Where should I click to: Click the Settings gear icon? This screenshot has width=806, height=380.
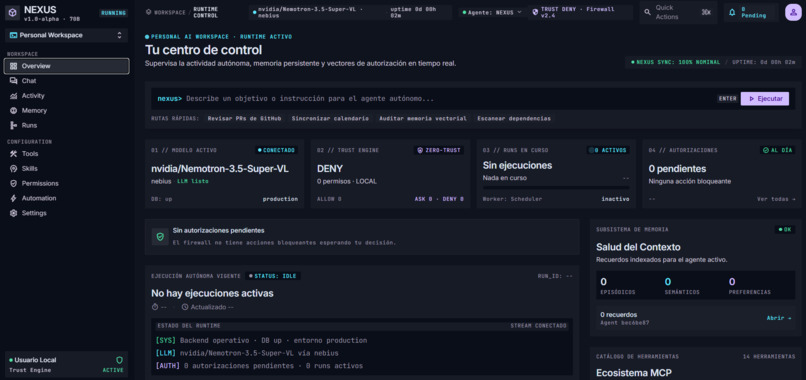(13, 213)
